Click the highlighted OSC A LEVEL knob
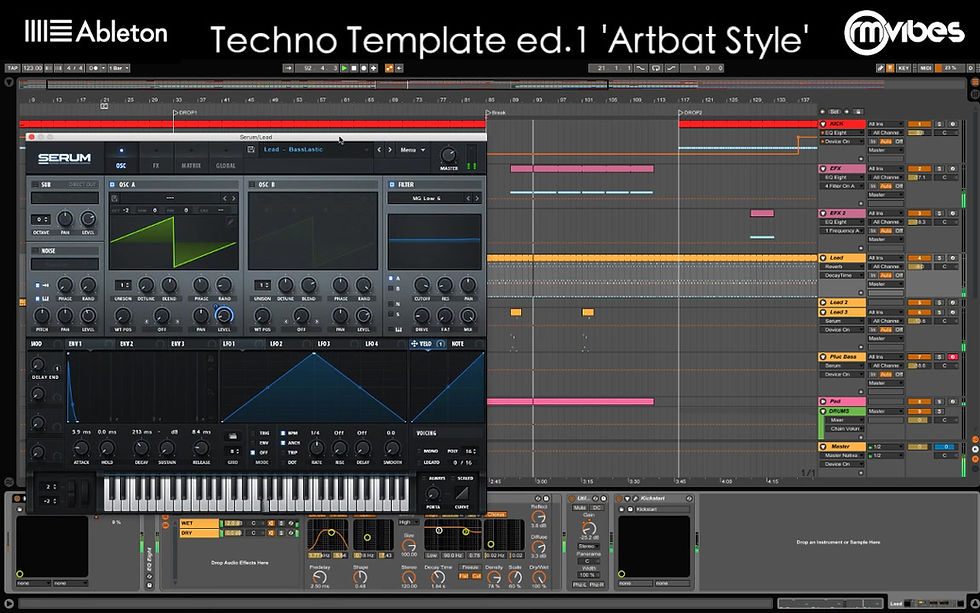 coord(224,315)
